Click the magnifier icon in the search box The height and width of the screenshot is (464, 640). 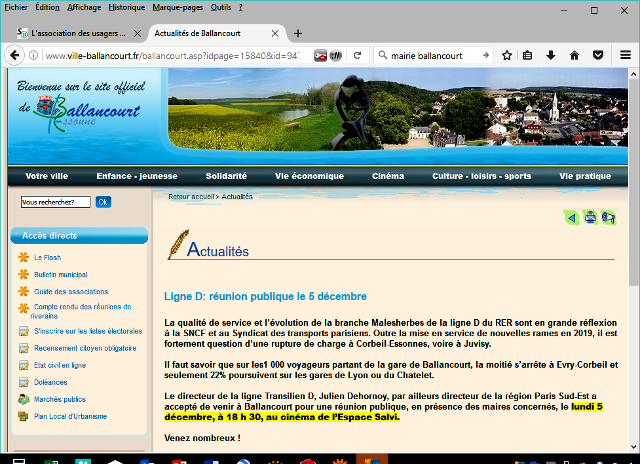coord(382,55)
